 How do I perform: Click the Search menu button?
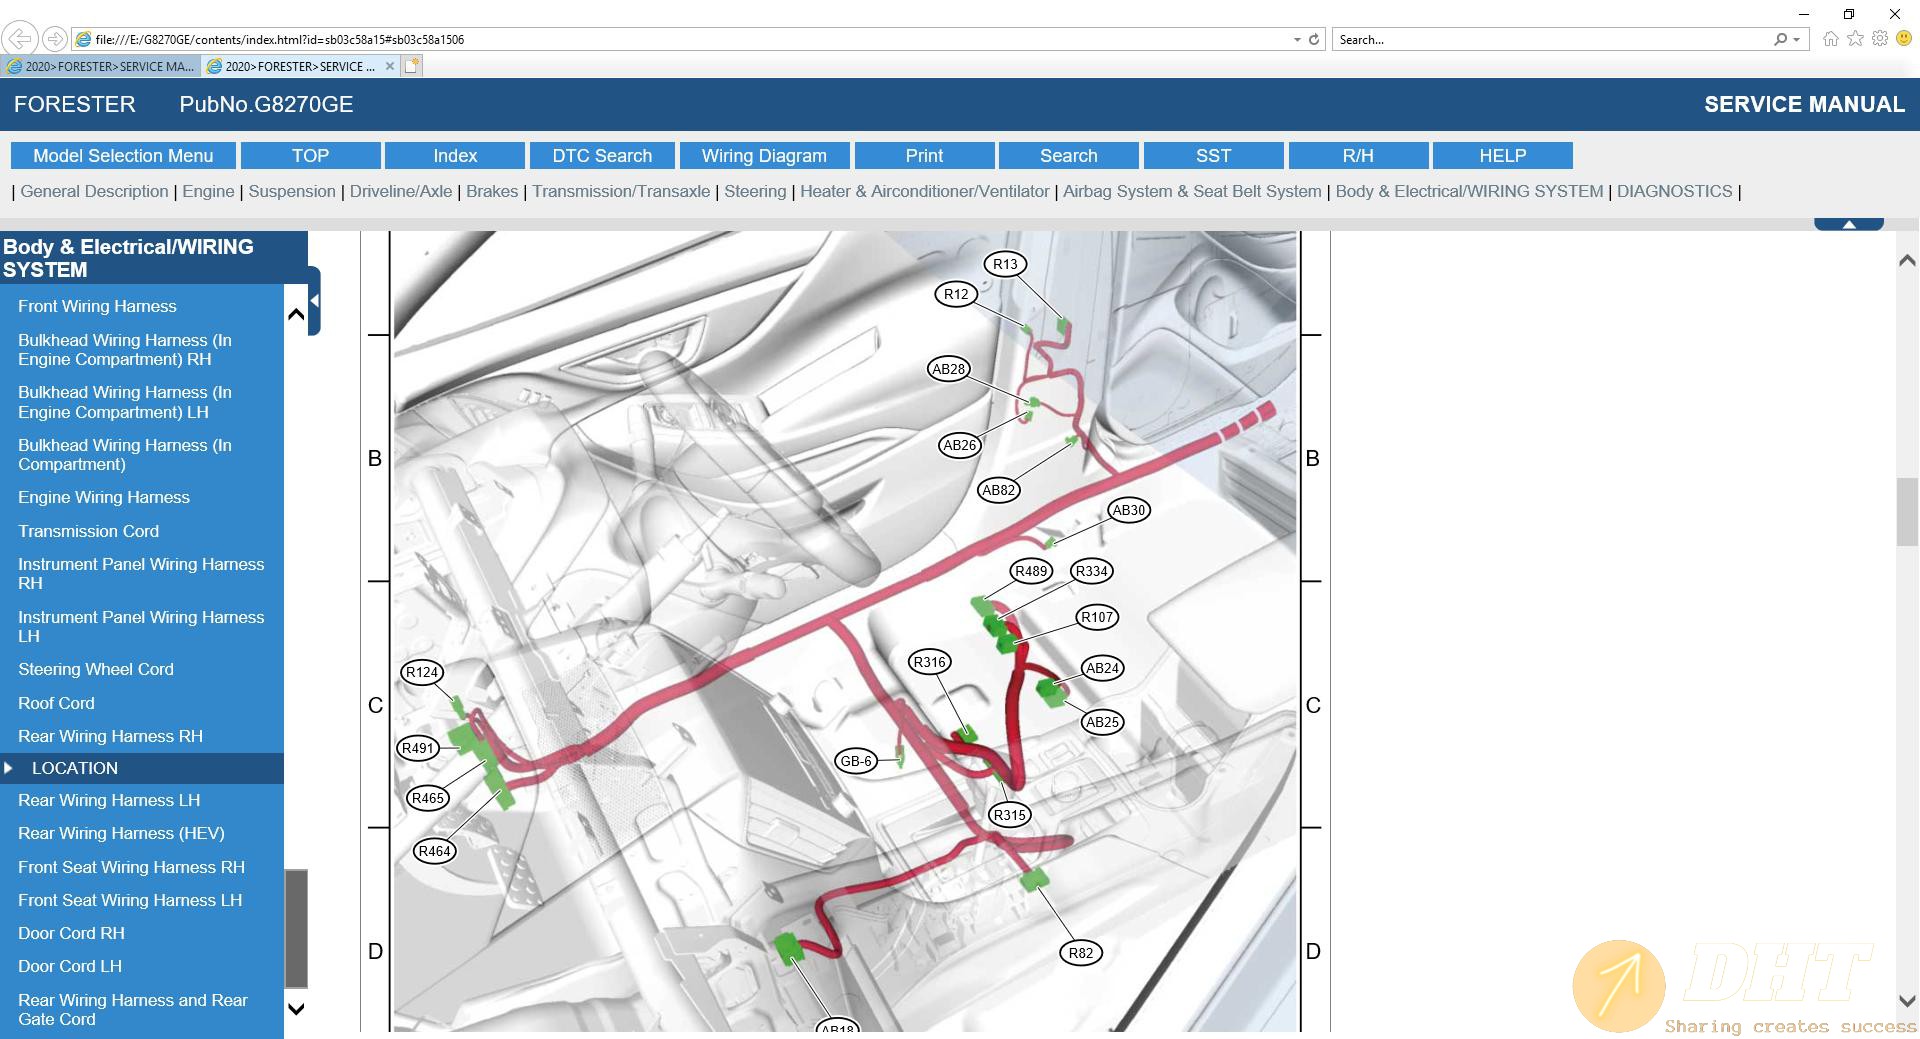1069,156
